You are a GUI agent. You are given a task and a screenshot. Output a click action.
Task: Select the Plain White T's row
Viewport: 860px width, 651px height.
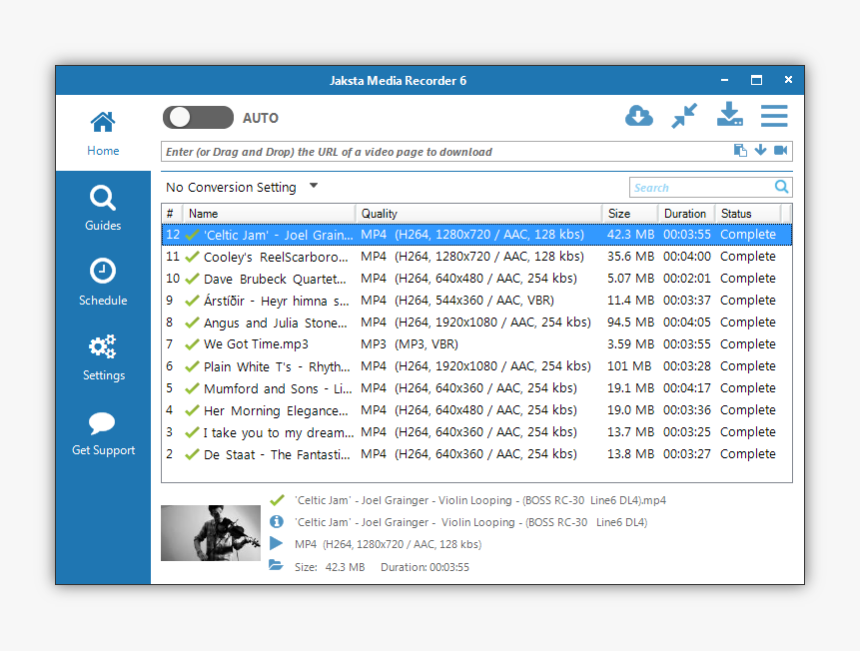[x=477, y=366]
